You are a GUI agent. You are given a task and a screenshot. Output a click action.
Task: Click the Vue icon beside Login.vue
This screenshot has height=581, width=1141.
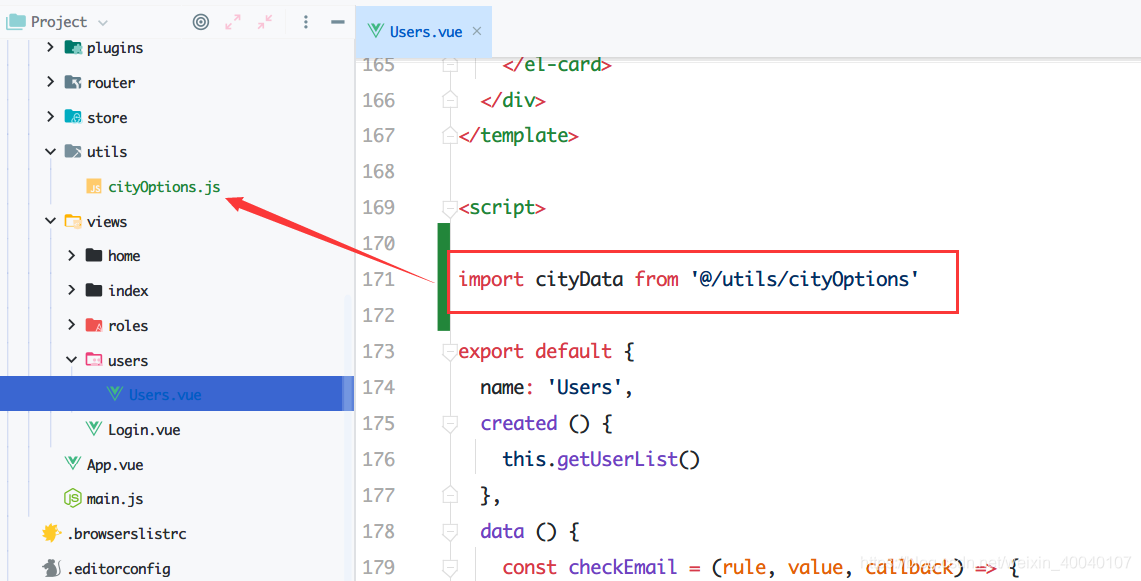[93, 428]
